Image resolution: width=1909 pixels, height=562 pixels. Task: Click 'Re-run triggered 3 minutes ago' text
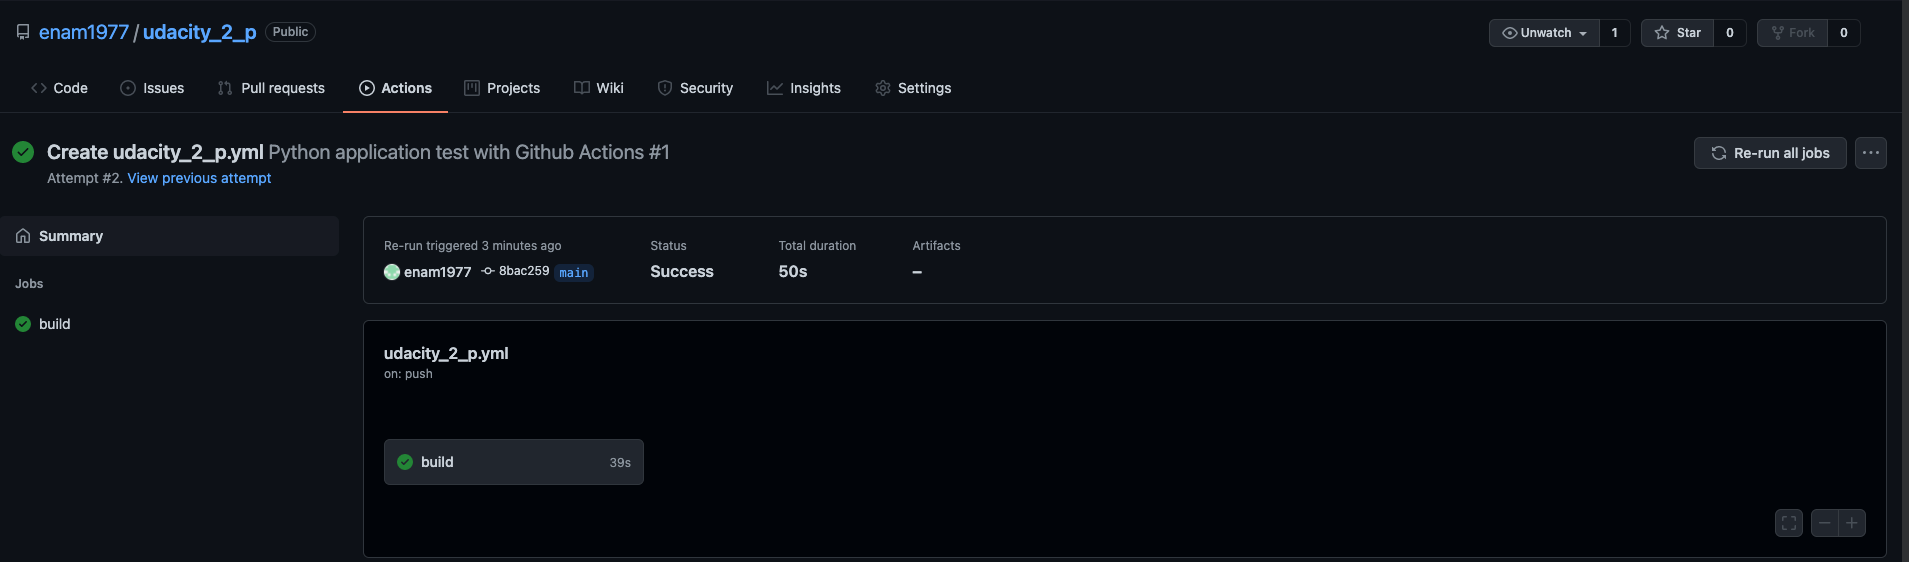point(473,246)
